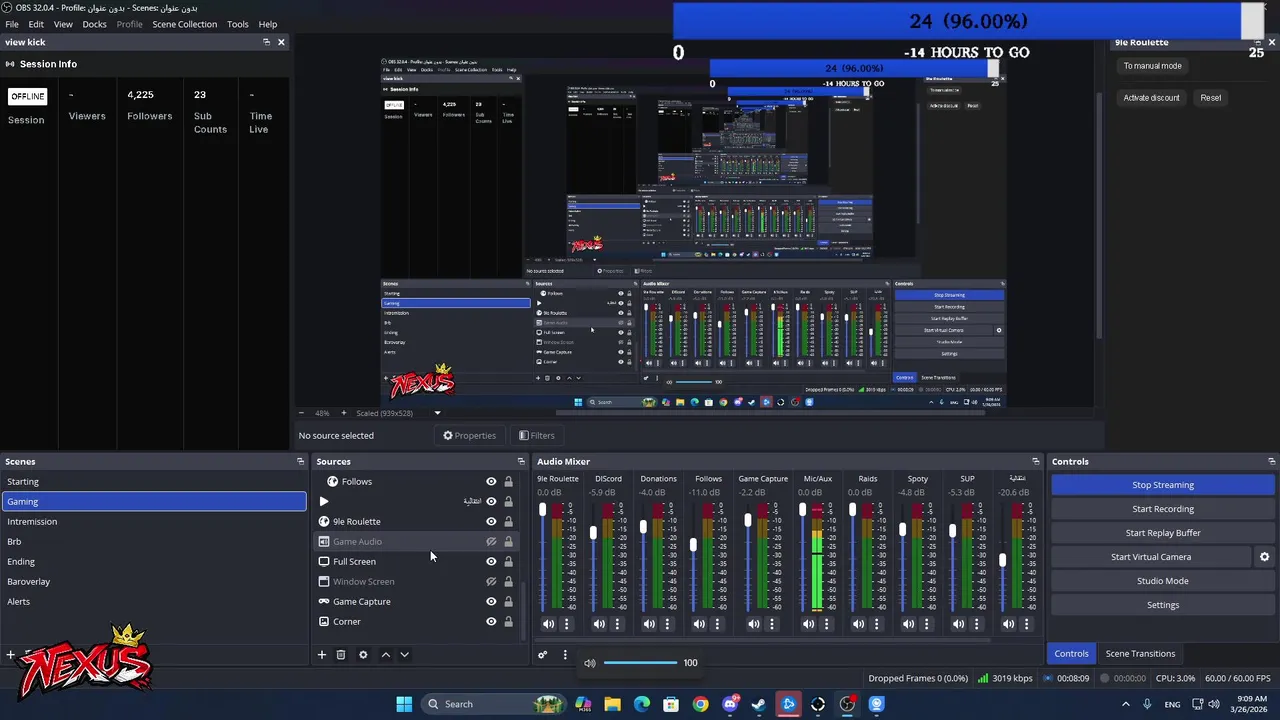
Task: Collapse the group arrow in Sources list
Action: click(324, 502)
